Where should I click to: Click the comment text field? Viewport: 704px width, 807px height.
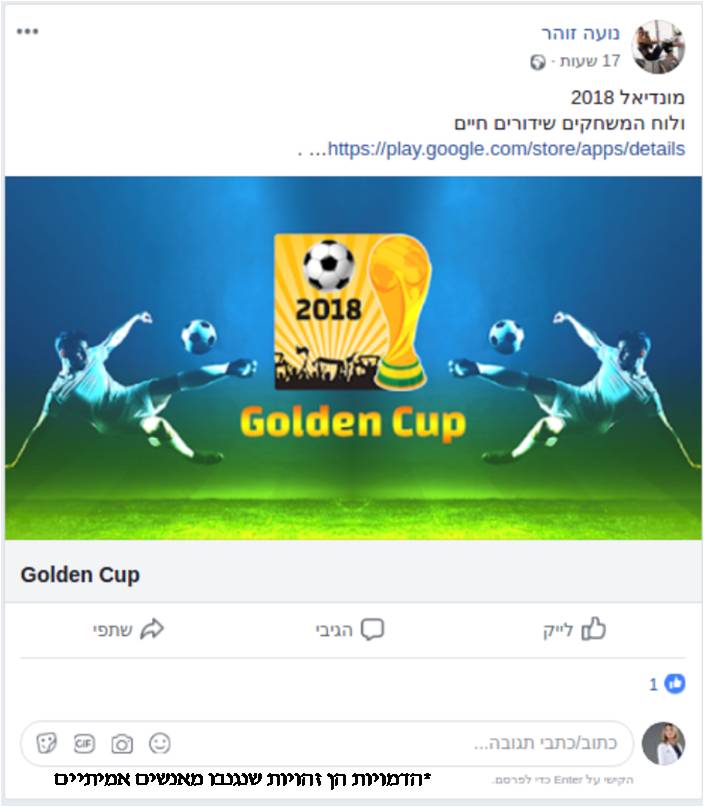pyautogui.click(x=327, y=743)
